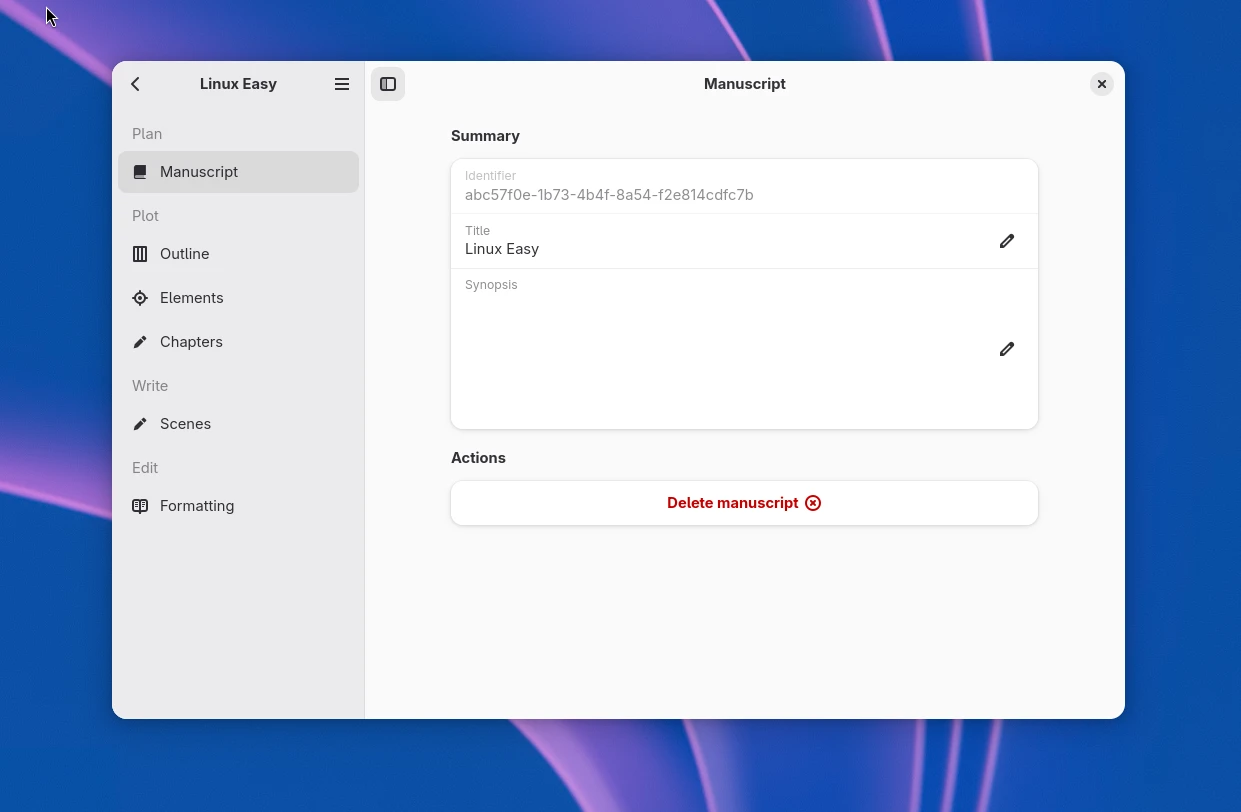Click the Outline columns icon
The height and width of the screenshot is (812, 1241).
[x=140, y=254]
